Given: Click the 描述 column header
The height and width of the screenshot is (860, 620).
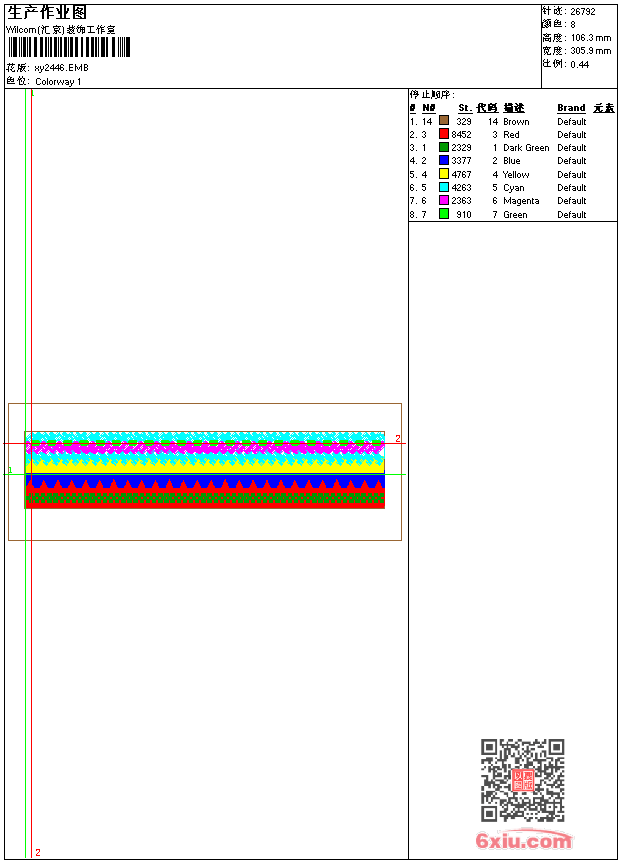Looking at the screenshot, I should [514, 108].
